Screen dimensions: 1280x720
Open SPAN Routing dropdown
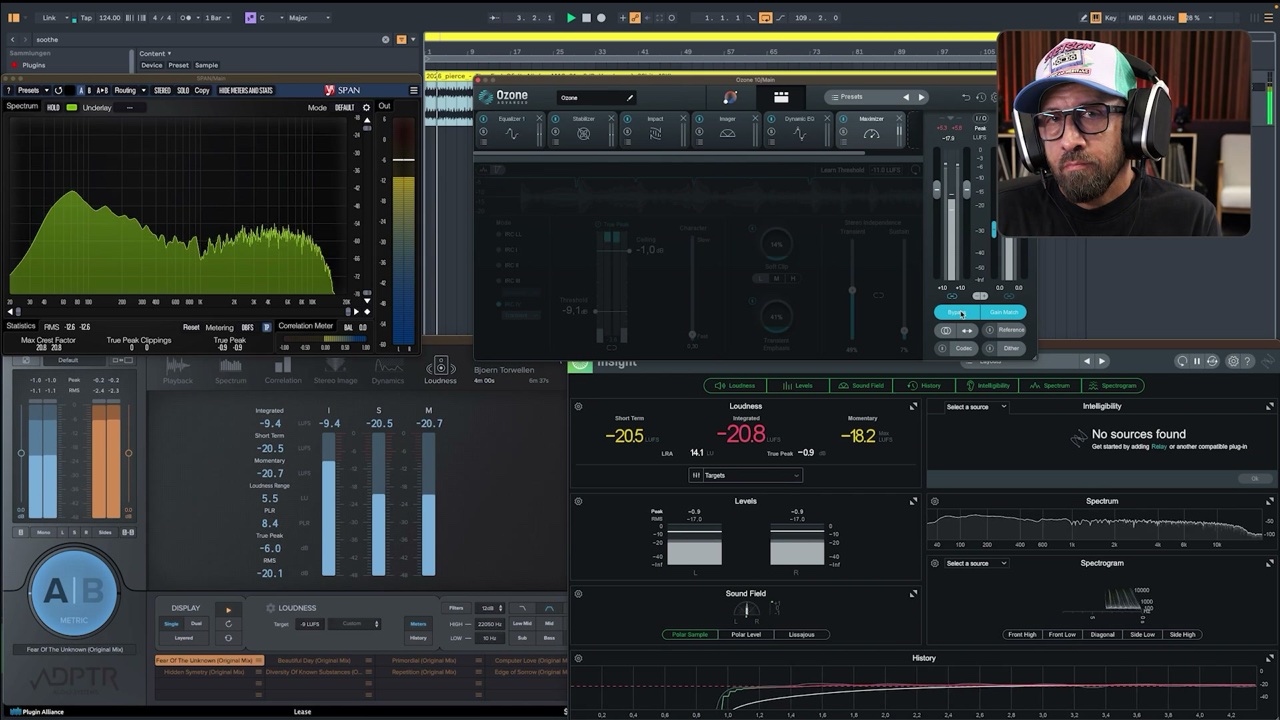click(130, 90)
